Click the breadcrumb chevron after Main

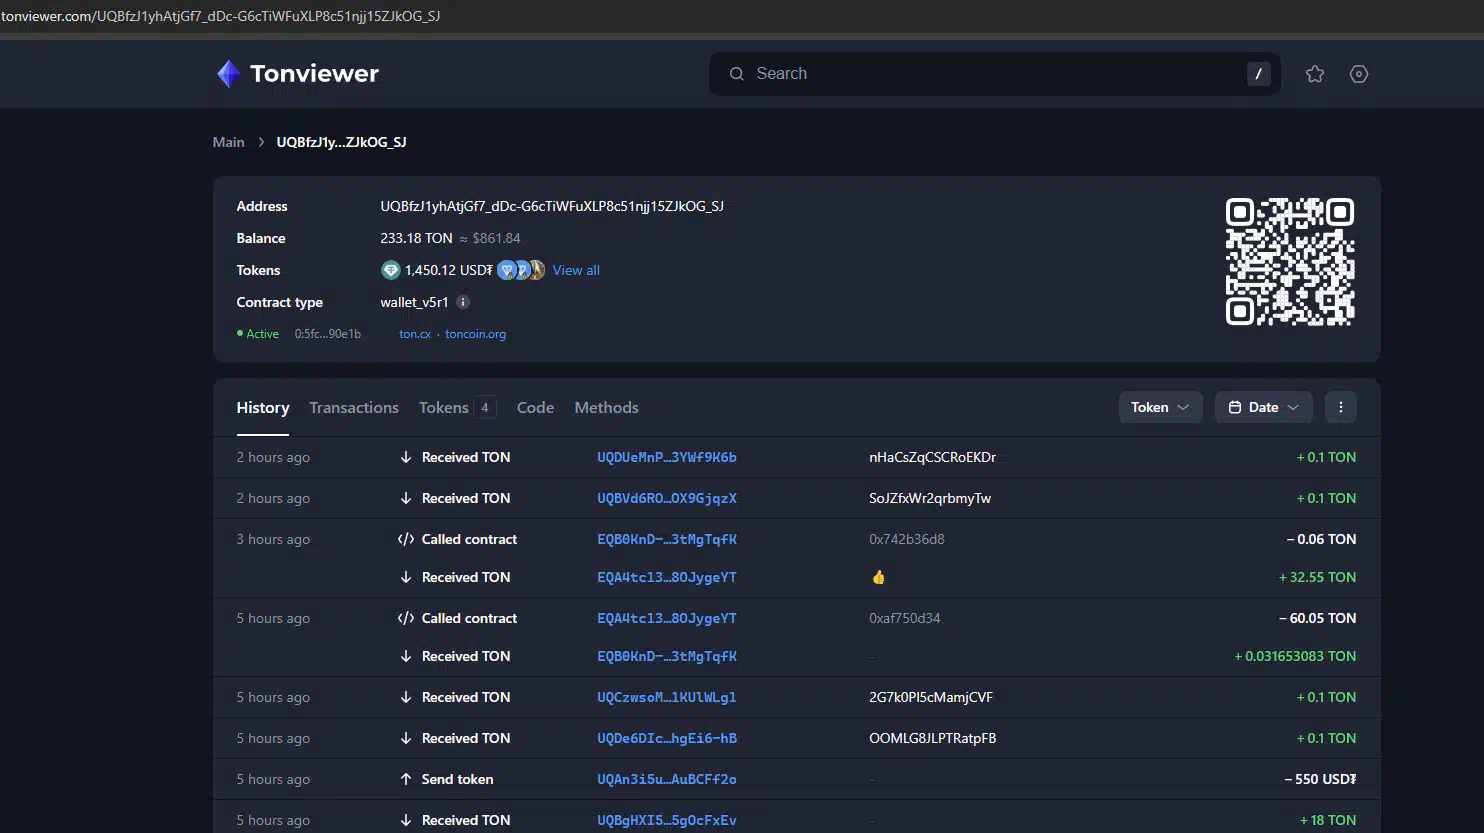261,142
